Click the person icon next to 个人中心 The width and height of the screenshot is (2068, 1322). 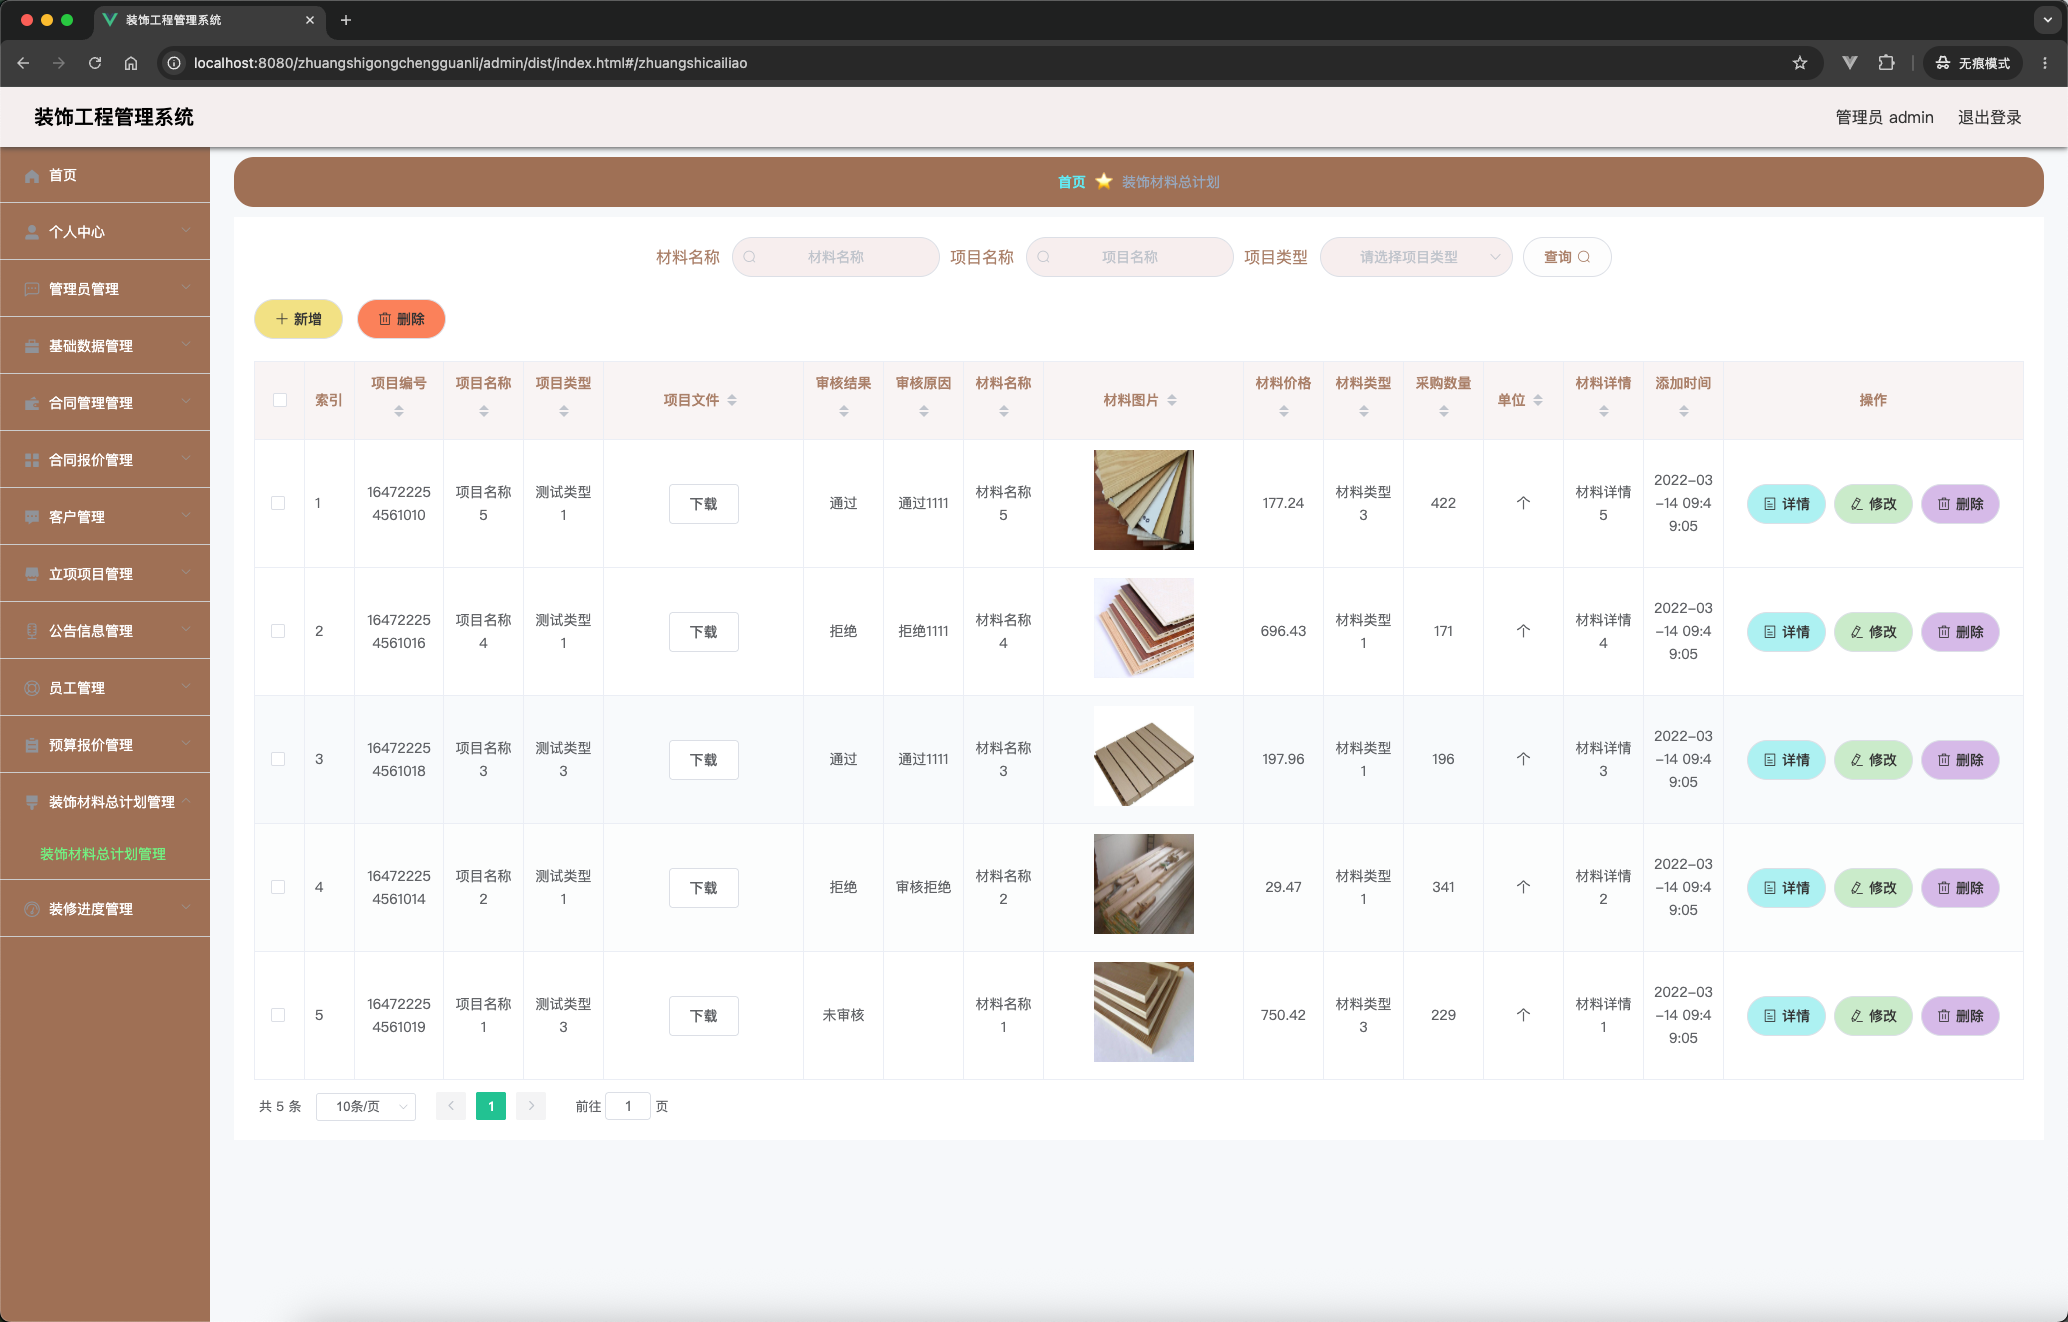[32, 232]
